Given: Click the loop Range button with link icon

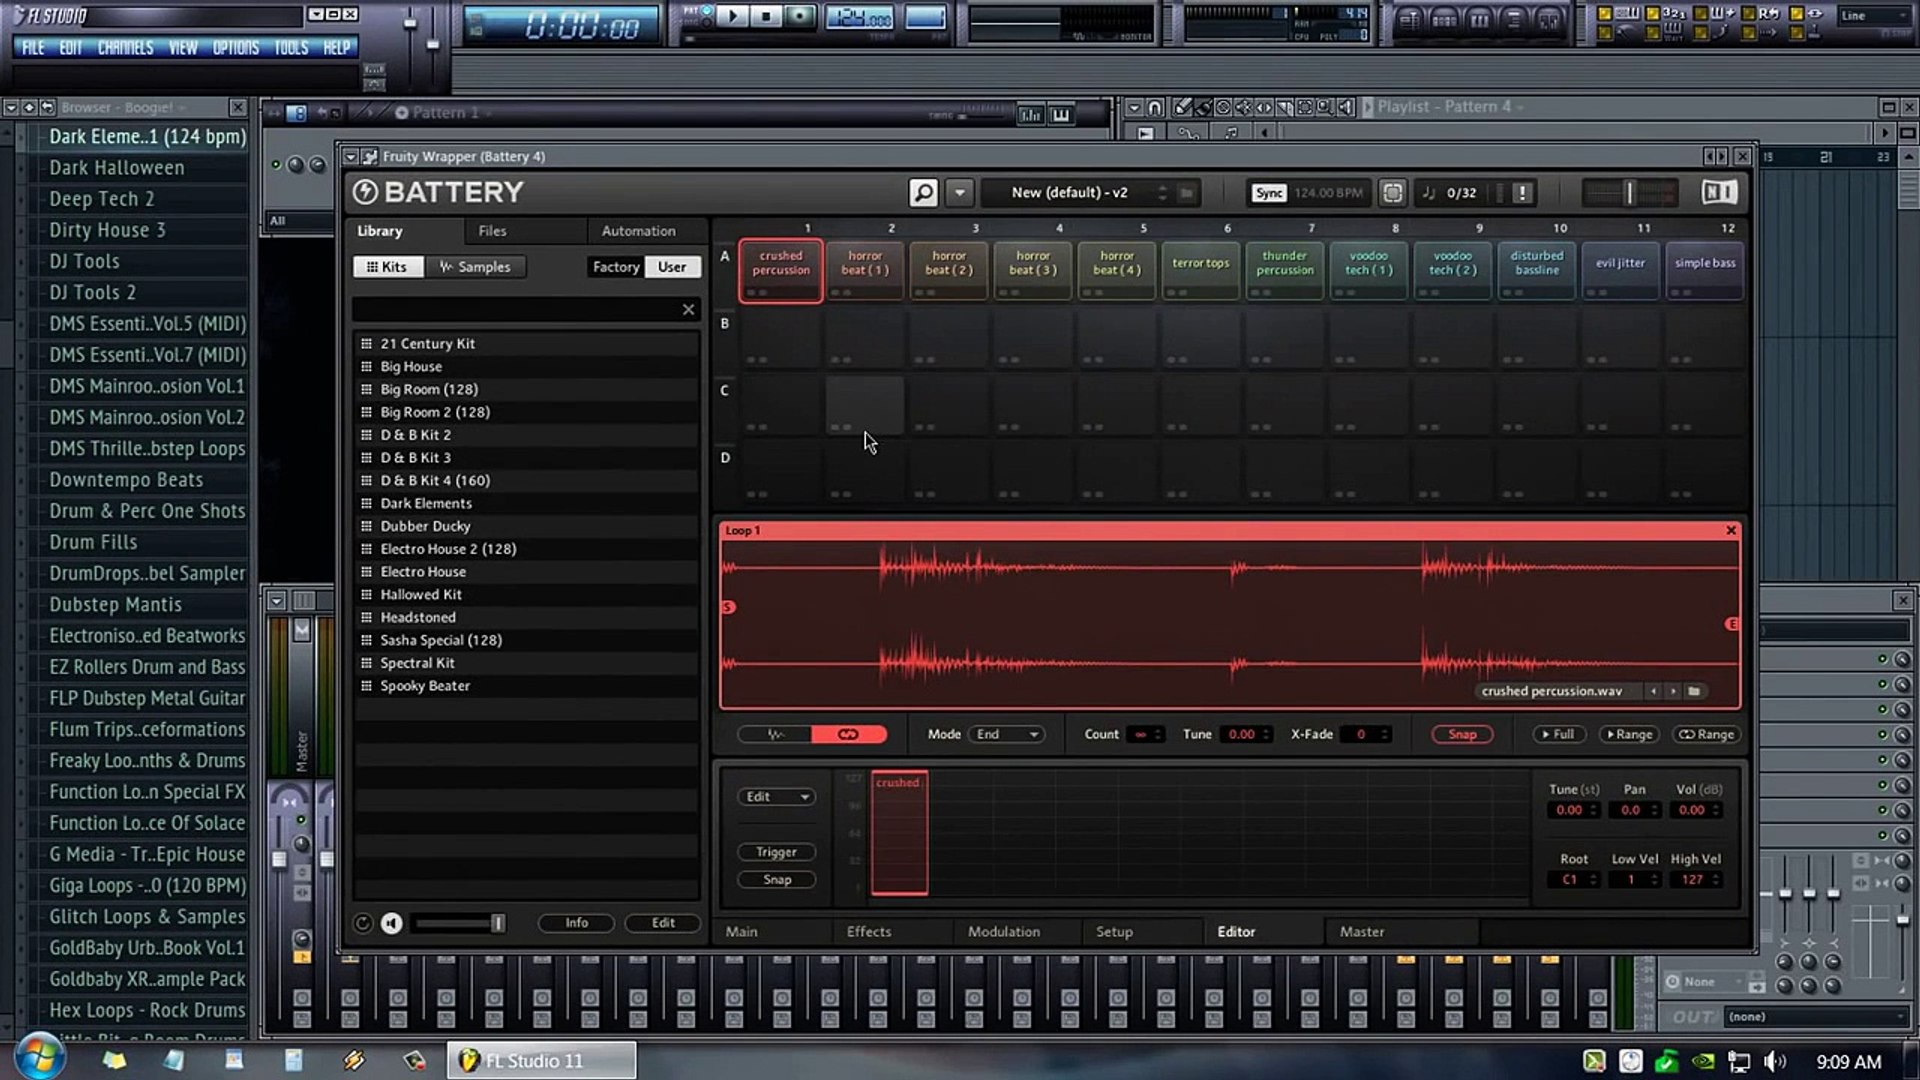Looking at the screenshot, I should pos(1706,734).
